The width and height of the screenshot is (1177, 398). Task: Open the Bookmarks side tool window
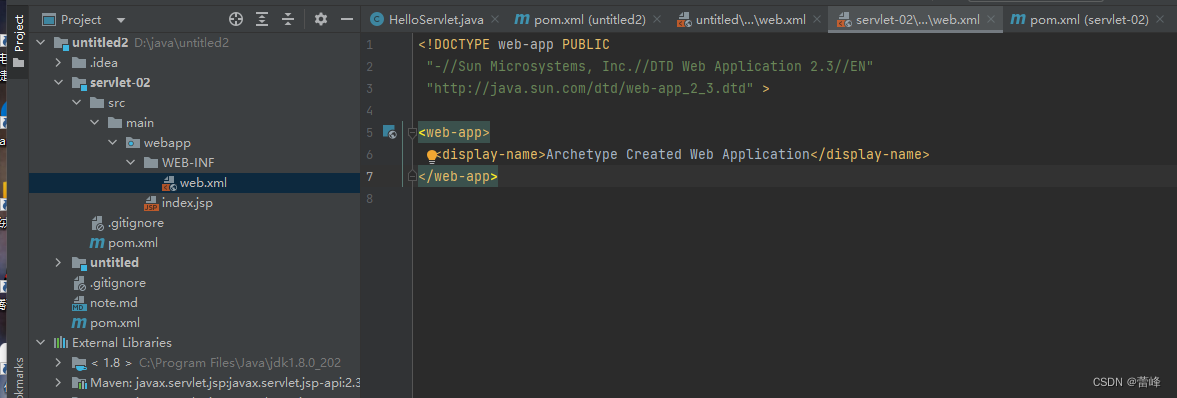(x=19, y=378)
